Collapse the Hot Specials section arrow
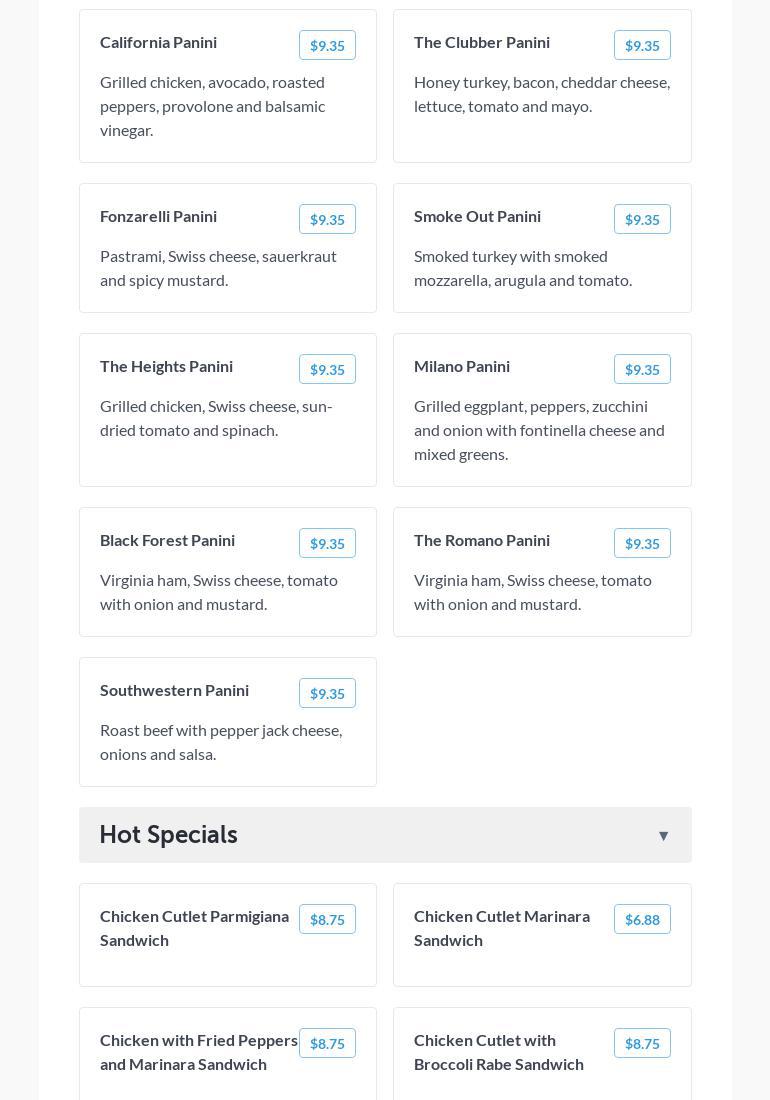Image resolution: width=770 pixels, height=1100 pixels. (x=663, y=836)
